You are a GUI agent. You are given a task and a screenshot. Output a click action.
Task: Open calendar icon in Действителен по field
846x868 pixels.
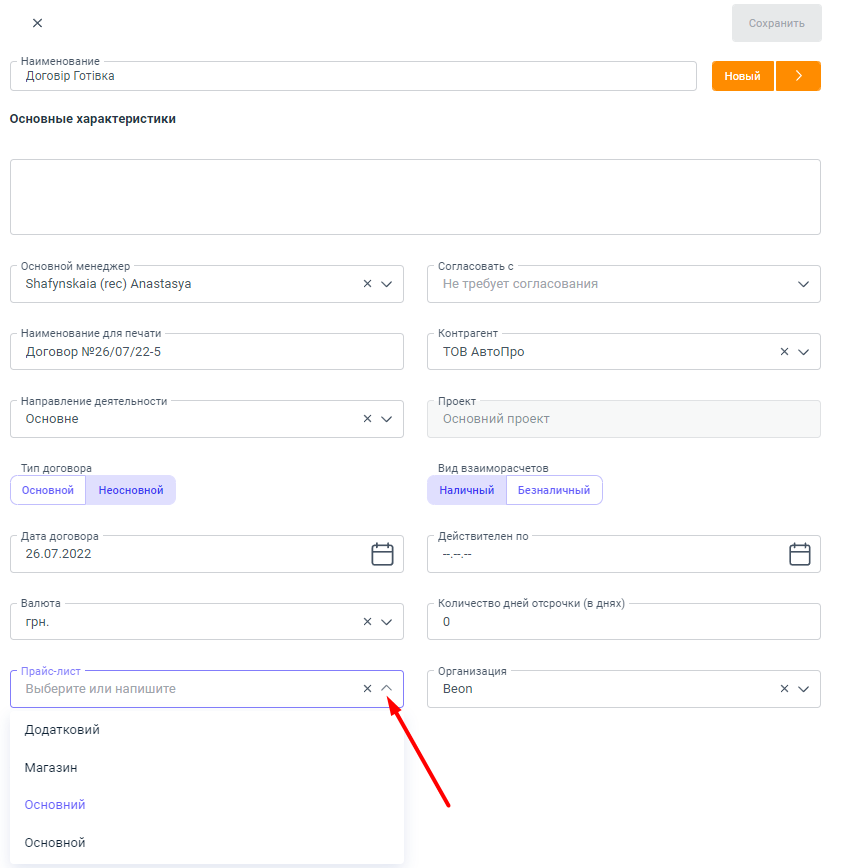tap(799, 554)
